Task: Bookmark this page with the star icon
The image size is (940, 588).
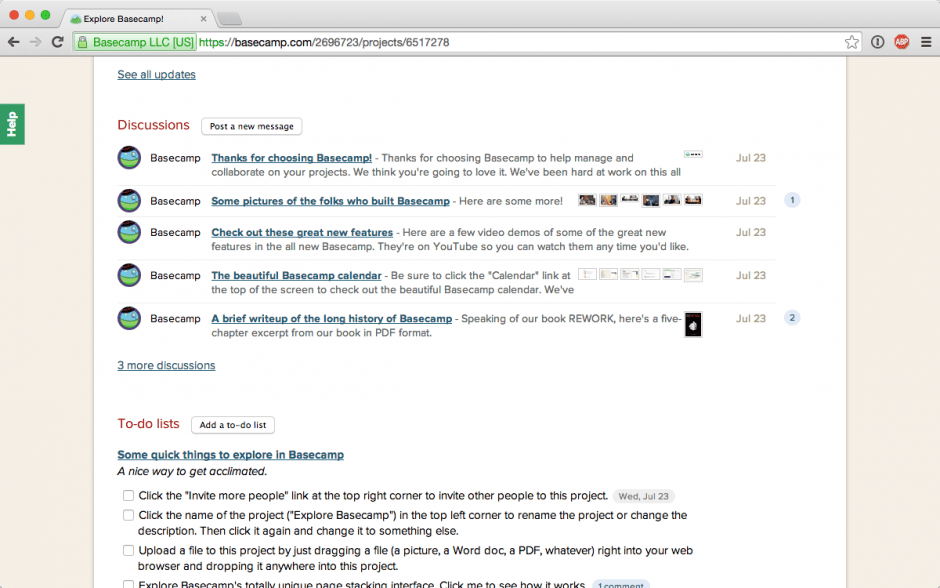Action: 852,42
